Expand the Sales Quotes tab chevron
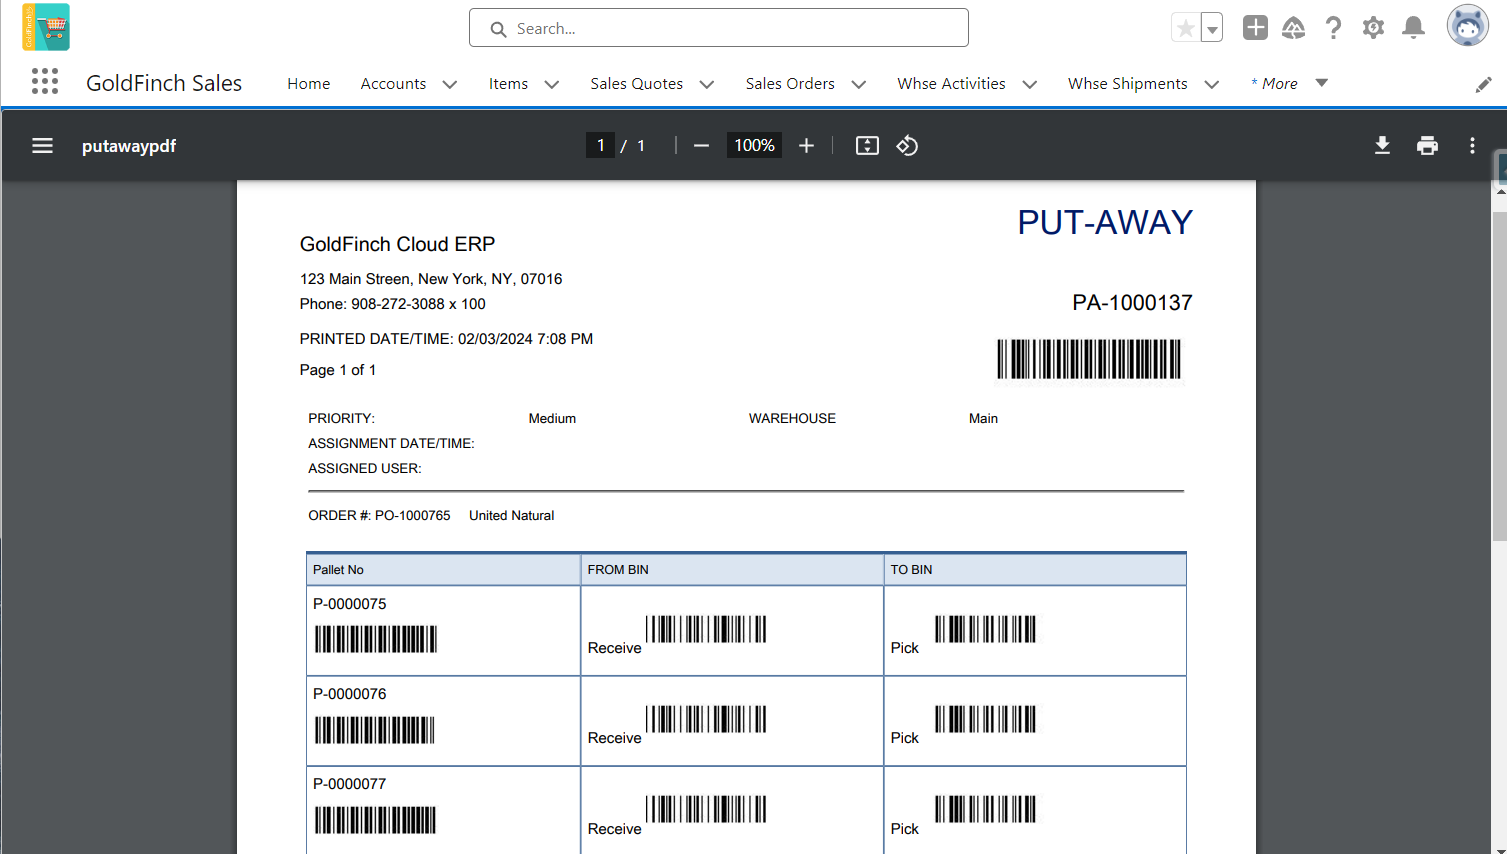Viewport: 1507px width, 854px height. pyautogui.click(x=706, y=85)
